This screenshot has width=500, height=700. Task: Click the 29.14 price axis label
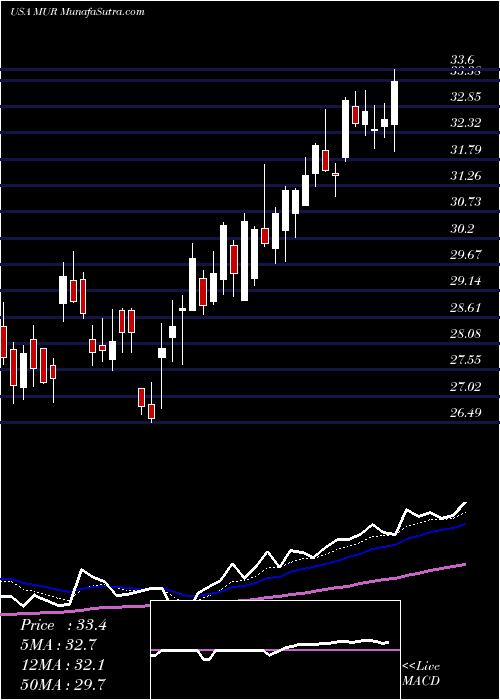pyautogui.click(x=466, y=281)
